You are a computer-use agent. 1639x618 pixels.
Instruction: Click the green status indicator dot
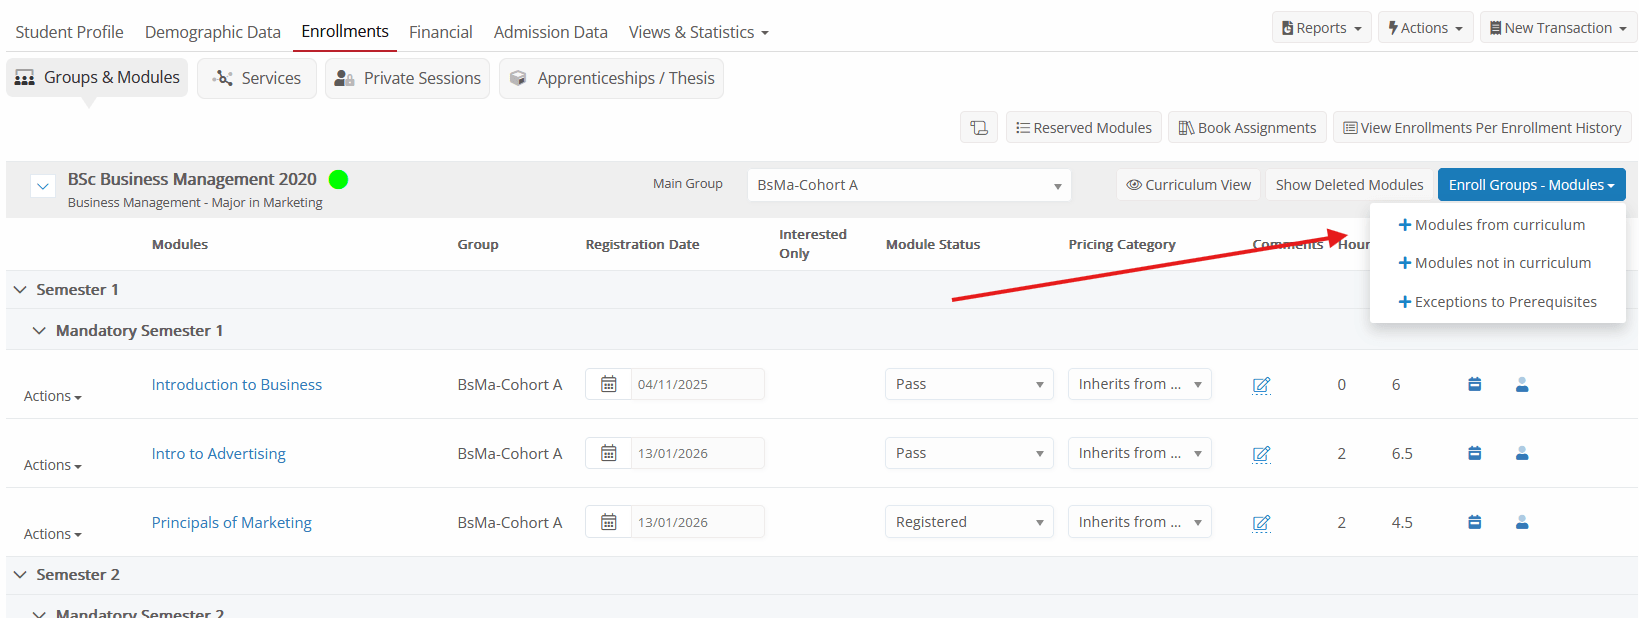(338, 180)
